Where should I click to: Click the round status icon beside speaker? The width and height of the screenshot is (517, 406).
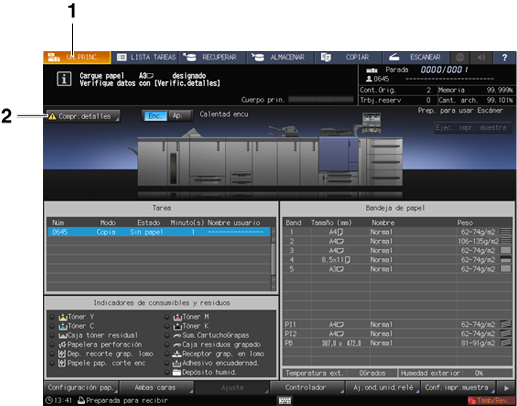[x=460, y=57]
